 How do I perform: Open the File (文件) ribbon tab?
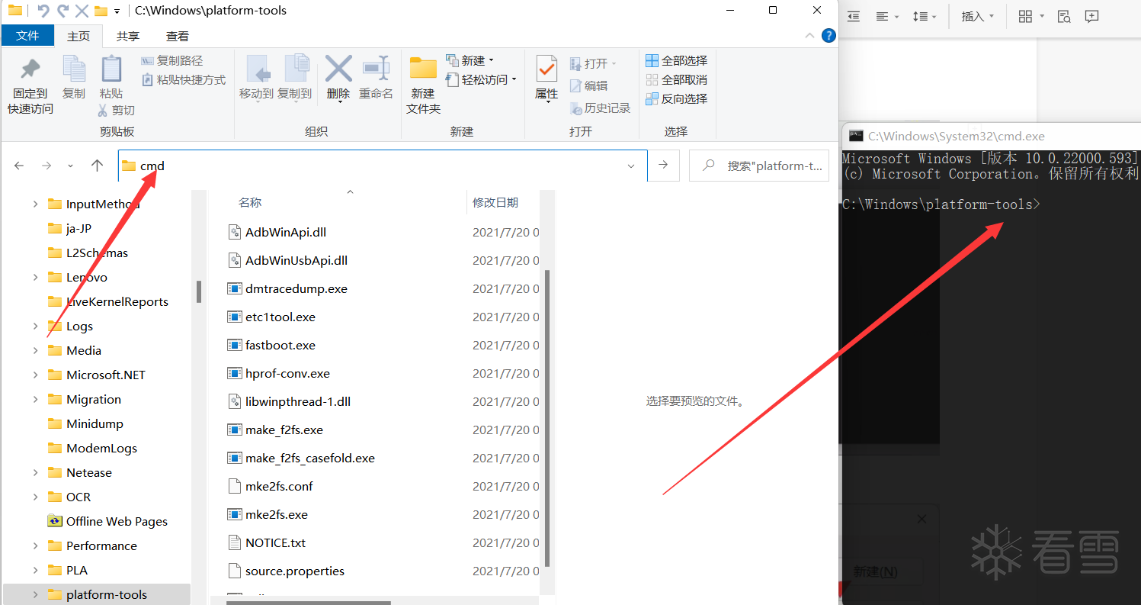click(x=28, y=35)
